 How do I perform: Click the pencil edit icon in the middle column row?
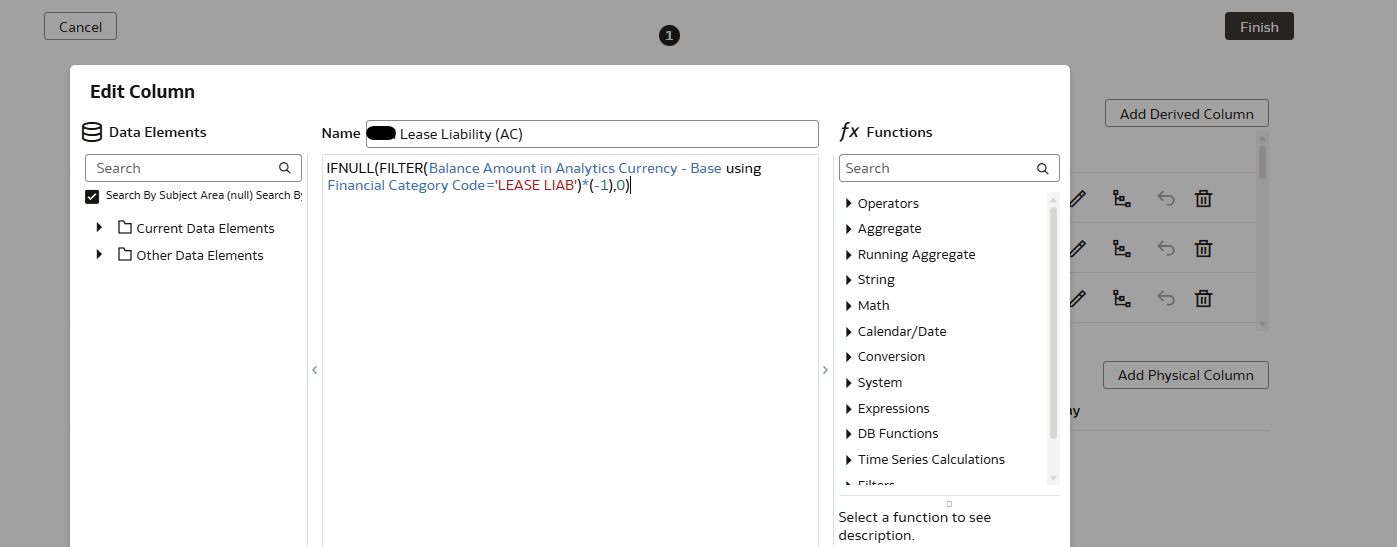point(1077,248)
